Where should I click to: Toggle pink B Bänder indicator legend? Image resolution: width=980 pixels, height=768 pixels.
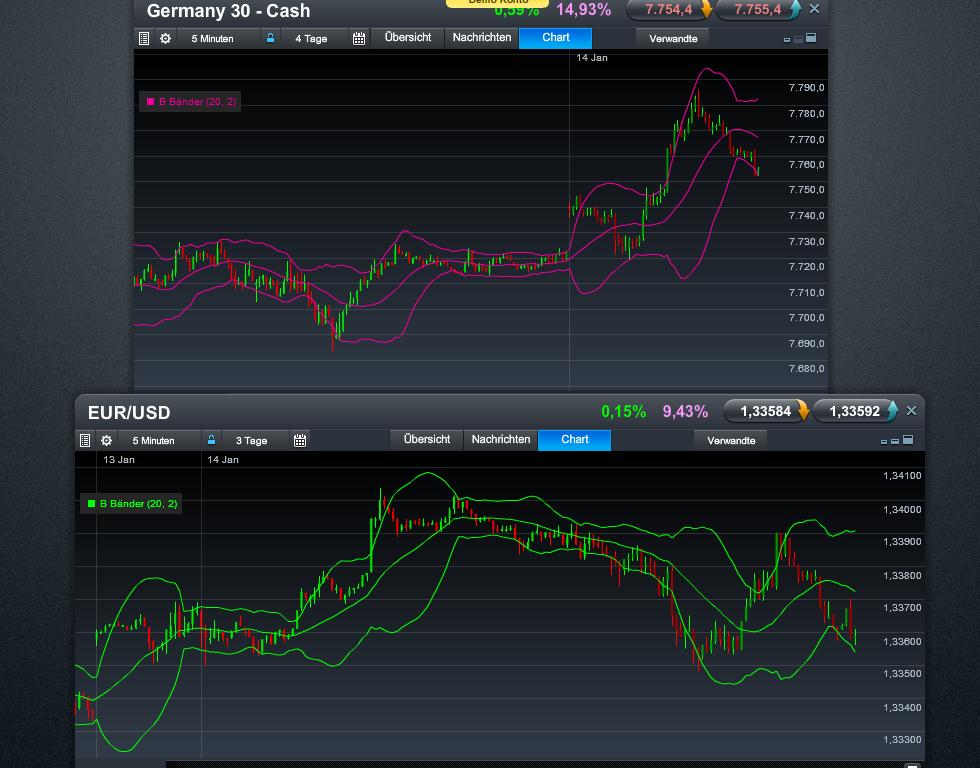pyautogui.click(x=190, y=102)
